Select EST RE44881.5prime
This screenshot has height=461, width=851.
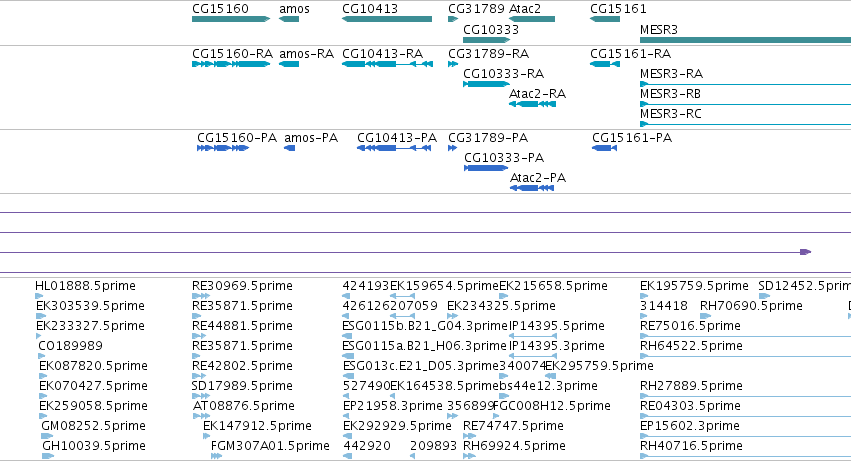point(242,326)
